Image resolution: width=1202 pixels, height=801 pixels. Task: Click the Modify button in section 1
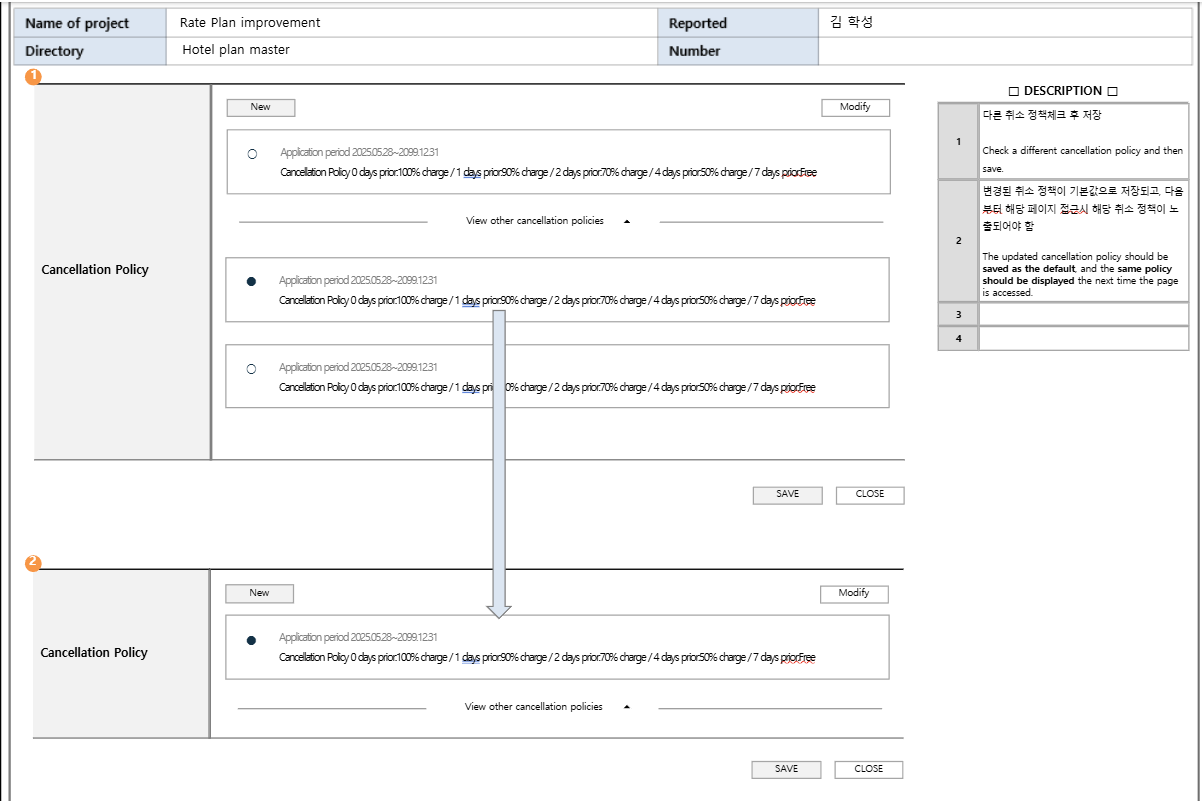855,107
